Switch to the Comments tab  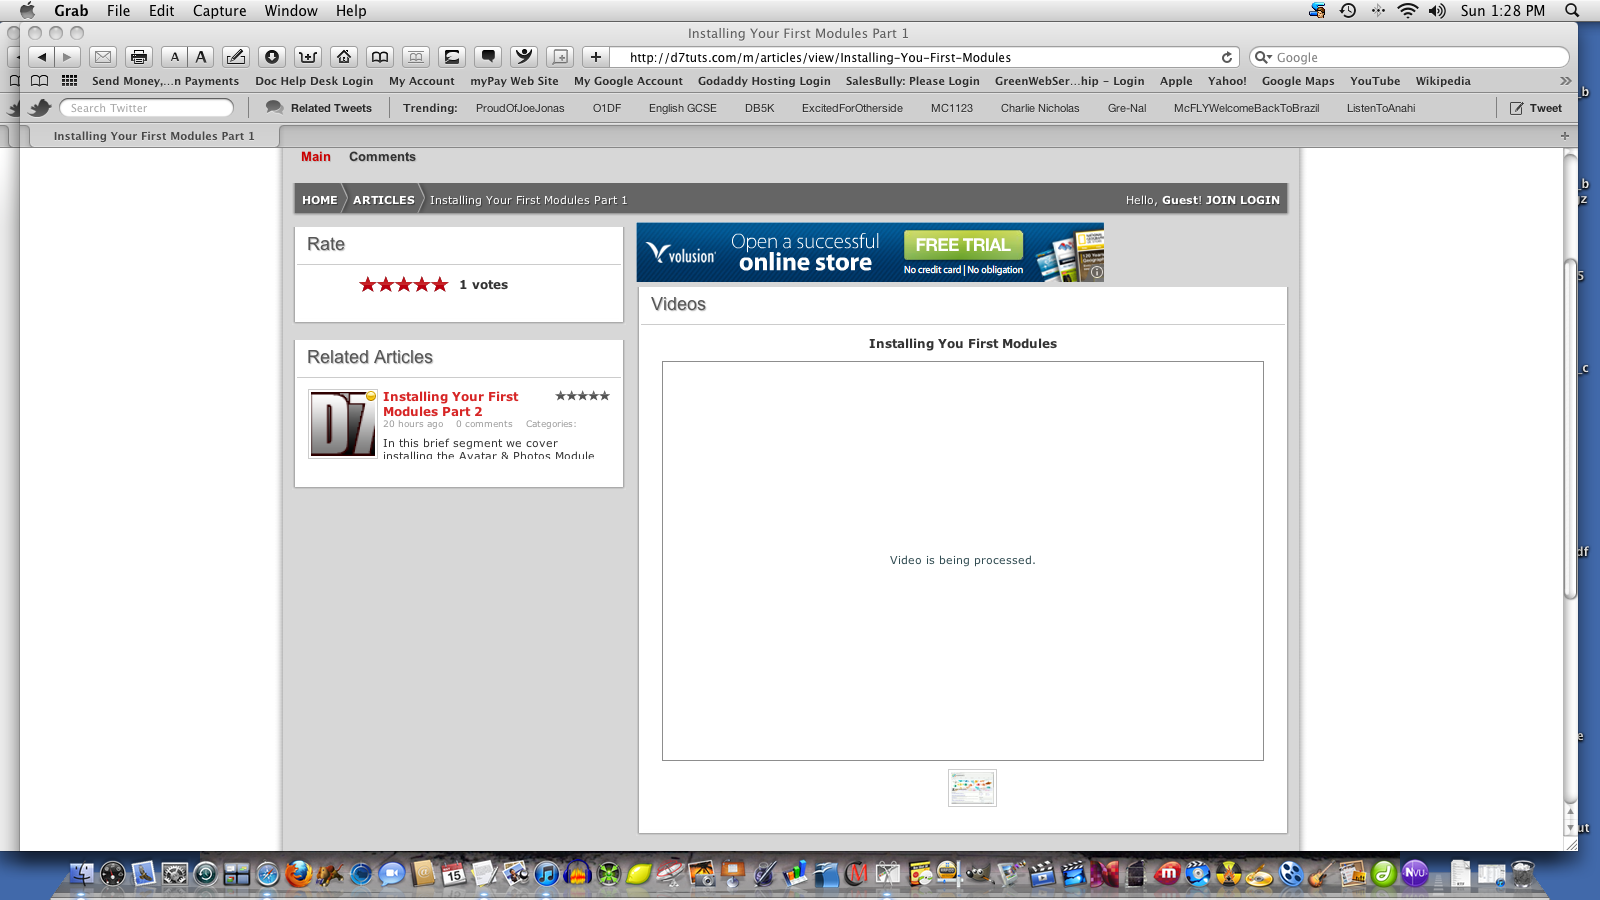tap(382, 157)
